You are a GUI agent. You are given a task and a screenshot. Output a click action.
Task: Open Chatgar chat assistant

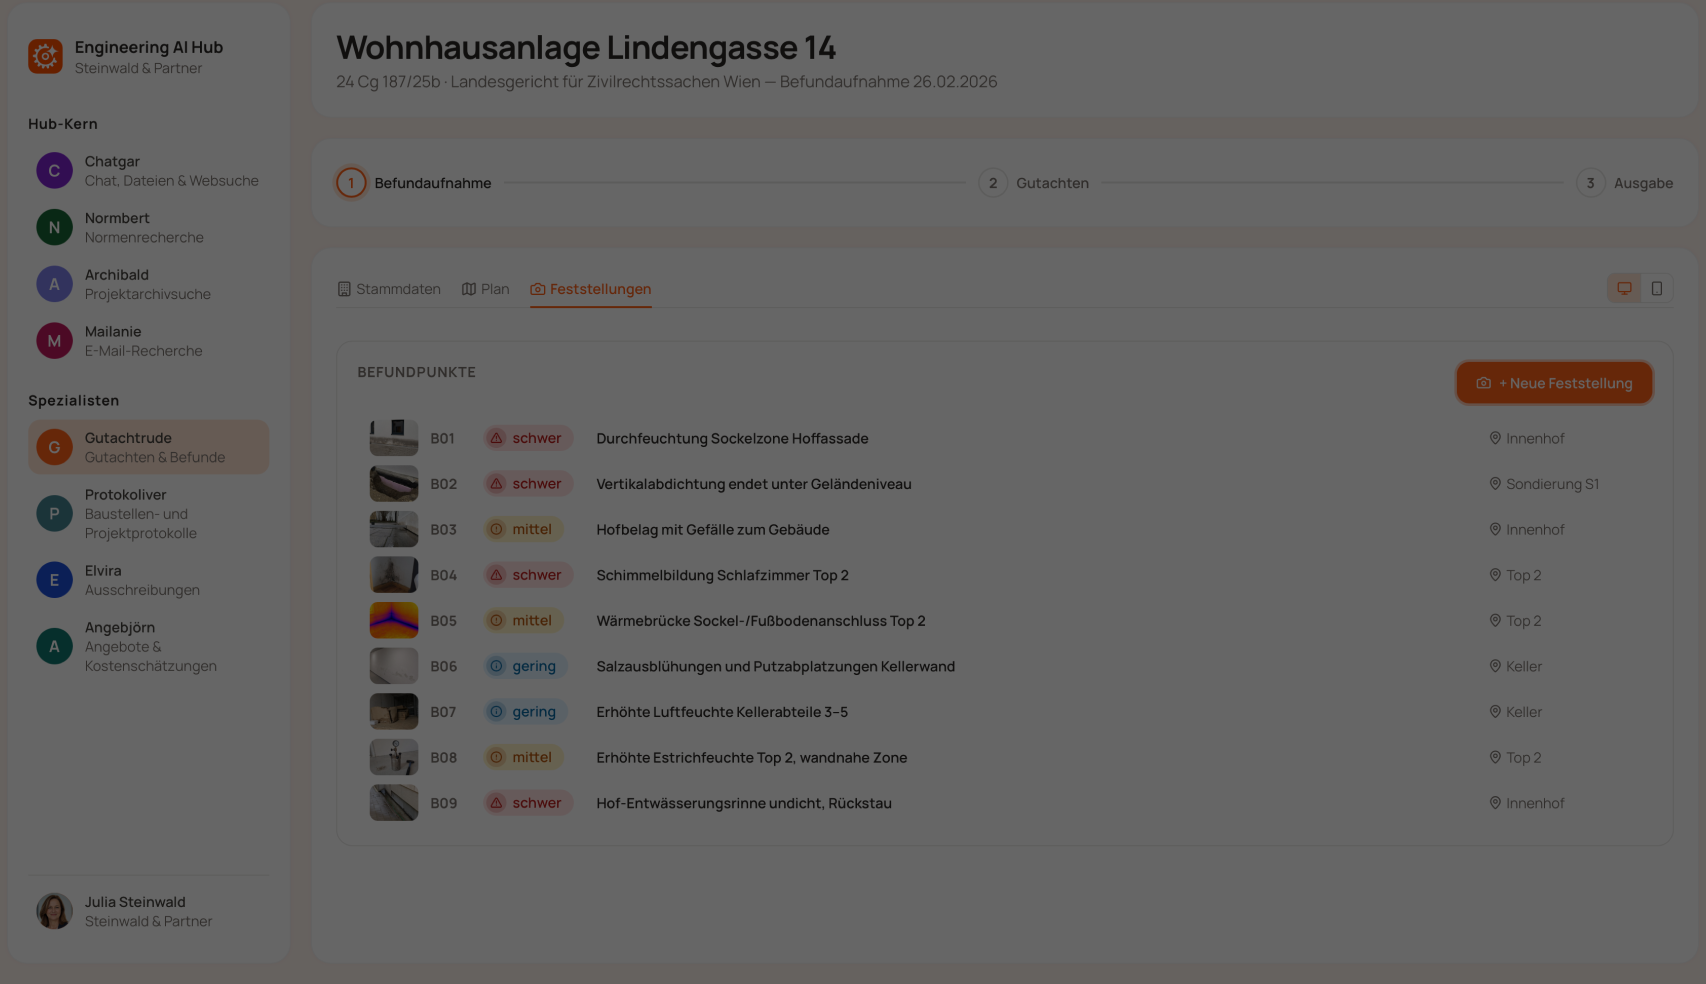148,171
